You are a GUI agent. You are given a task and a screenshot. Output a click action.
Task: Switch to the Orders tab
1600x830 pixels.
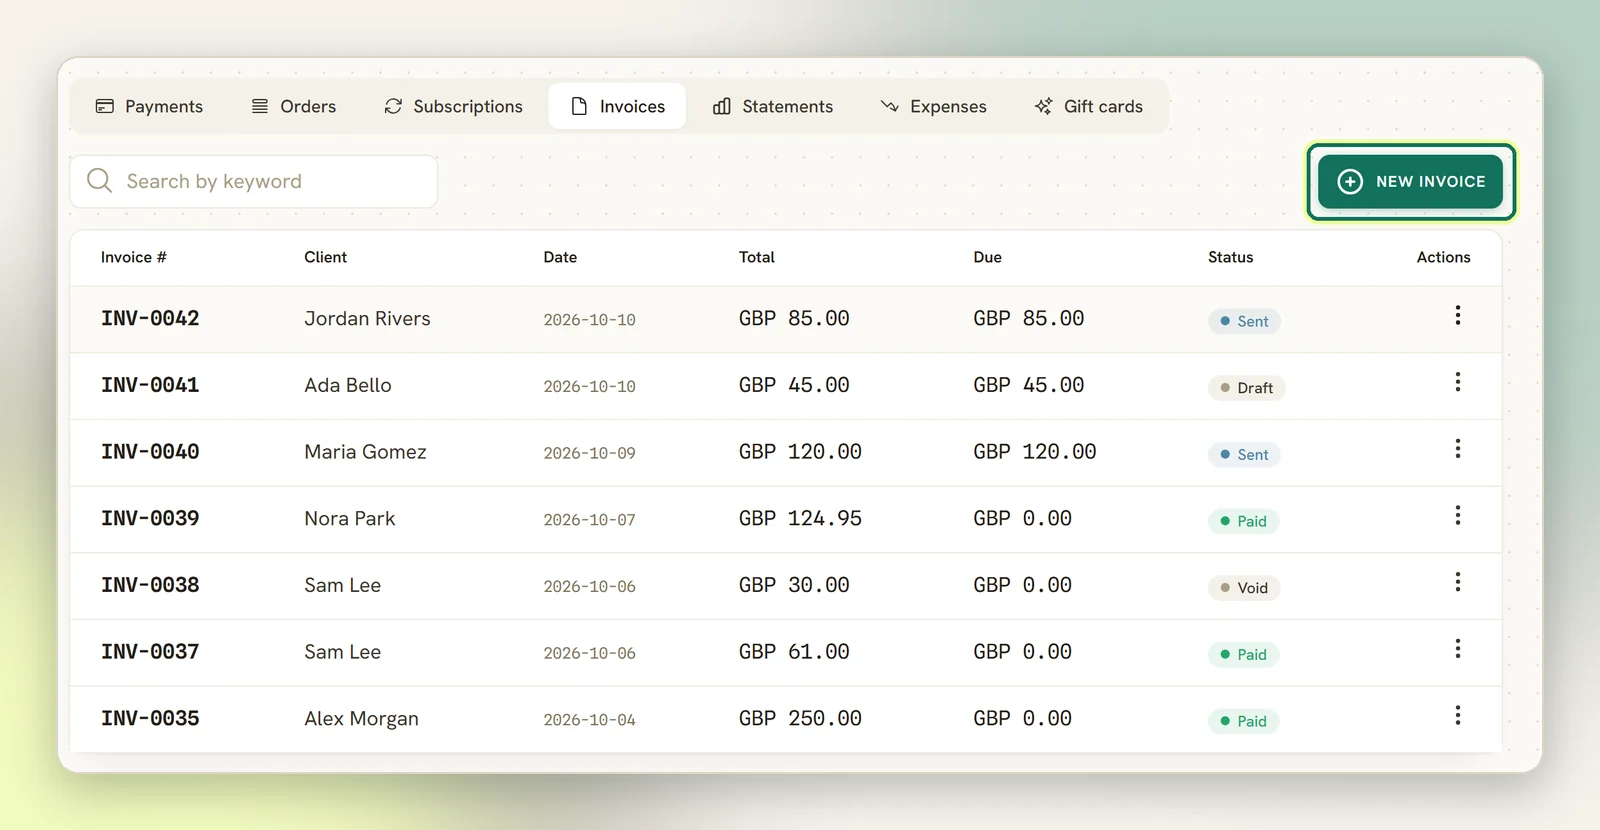pos(293,106)
